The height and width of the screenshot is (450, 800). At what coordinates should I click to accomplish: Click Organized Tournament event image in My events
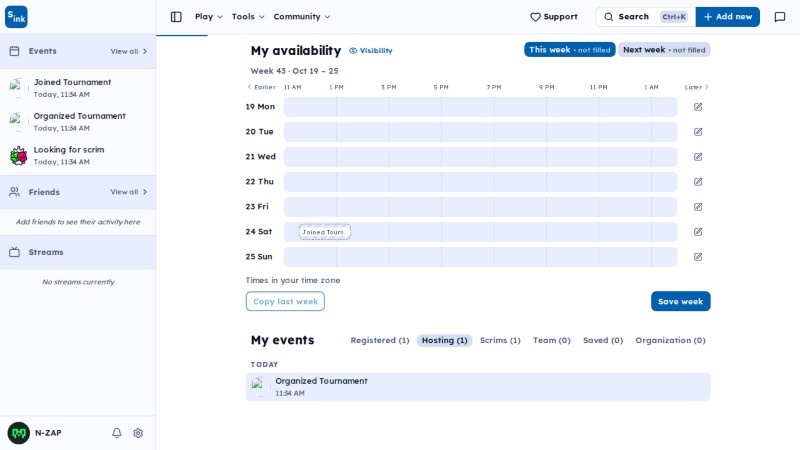tap(259, 387)
